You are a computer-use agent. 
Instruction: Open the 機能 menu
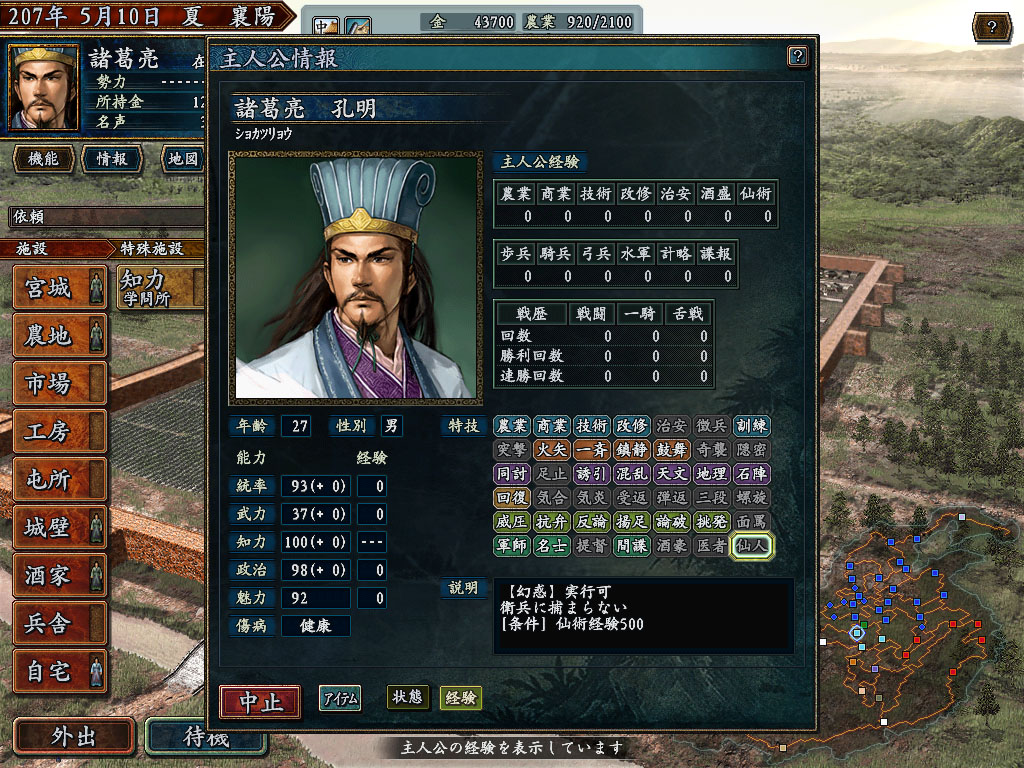43,159
